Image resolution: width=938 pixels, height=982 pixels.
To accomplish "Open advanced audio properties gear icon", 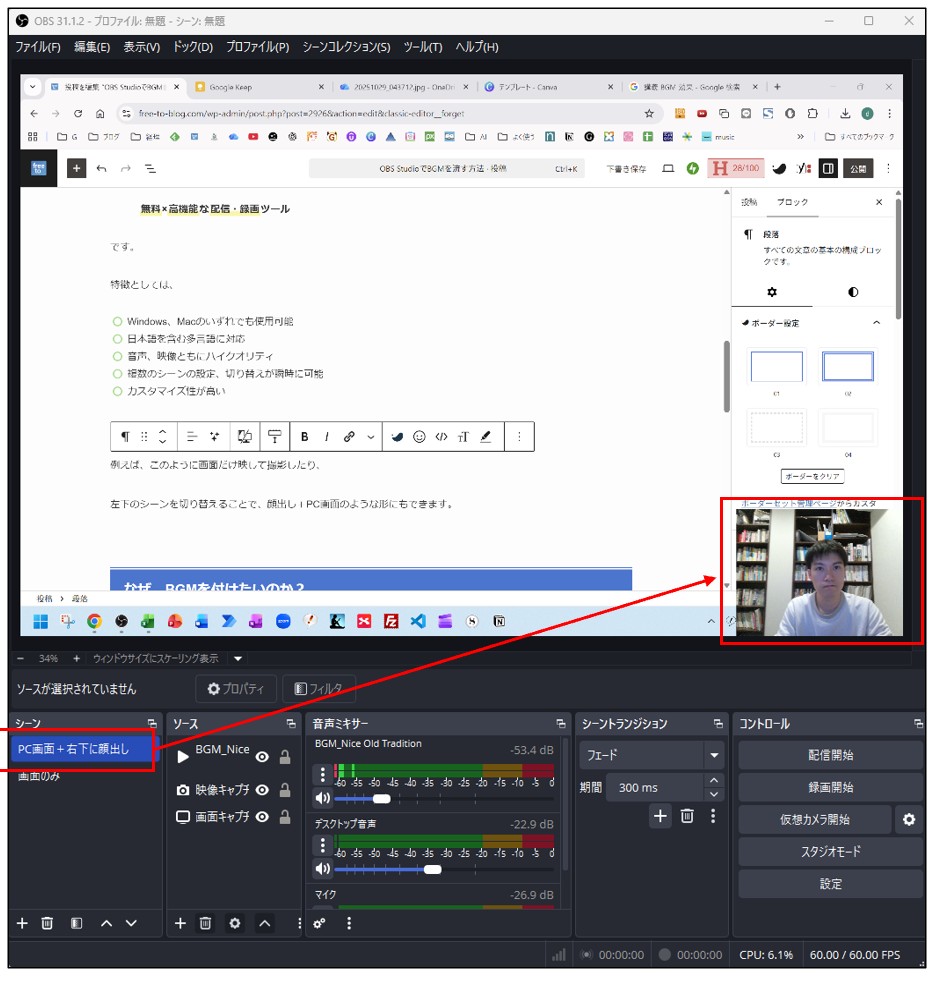I will [320, 923].
